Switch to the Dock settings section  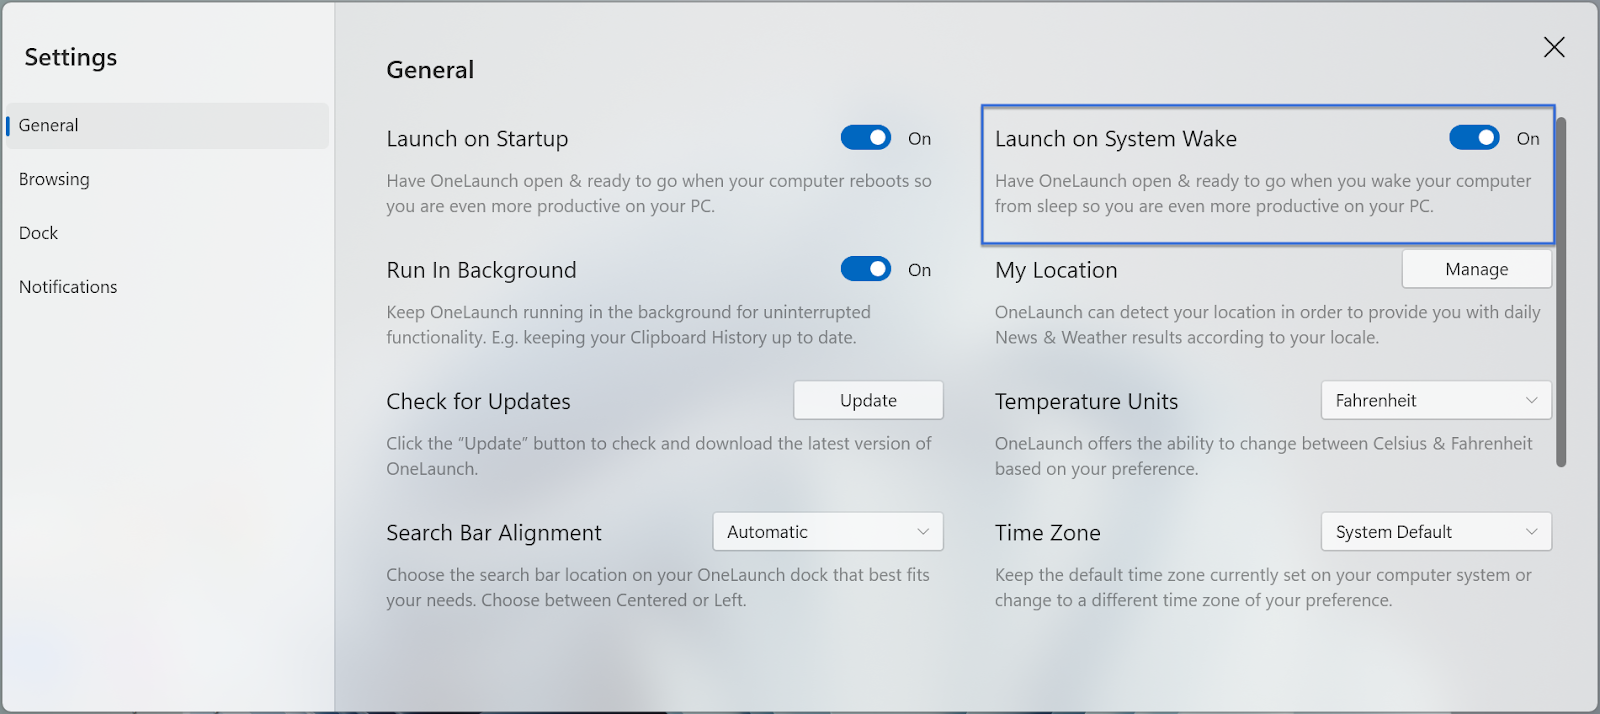click(38, 233)
